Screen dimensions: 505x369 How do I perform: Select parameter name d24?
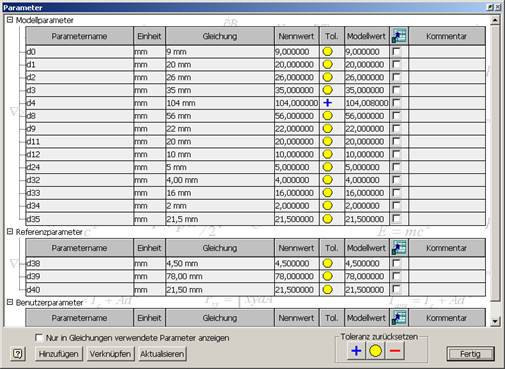pyautogui.click(x=79, y=167)
